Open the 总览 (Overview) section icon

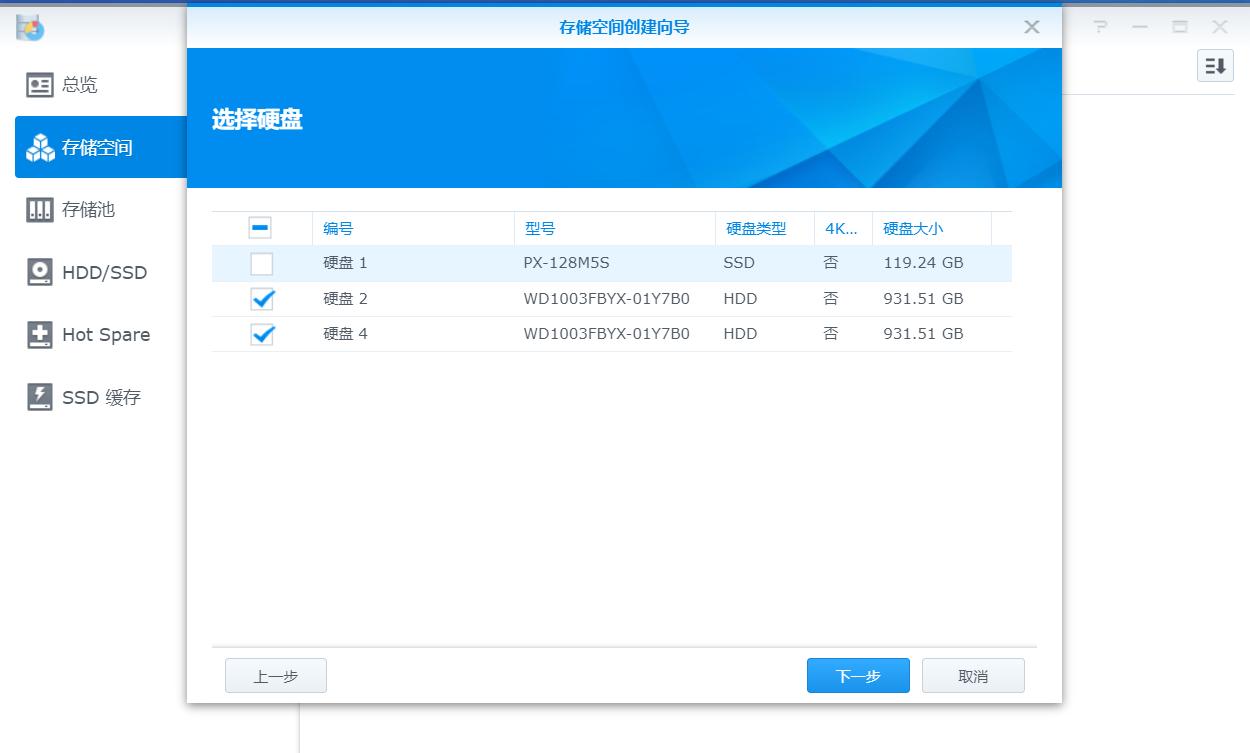[39, 84]
